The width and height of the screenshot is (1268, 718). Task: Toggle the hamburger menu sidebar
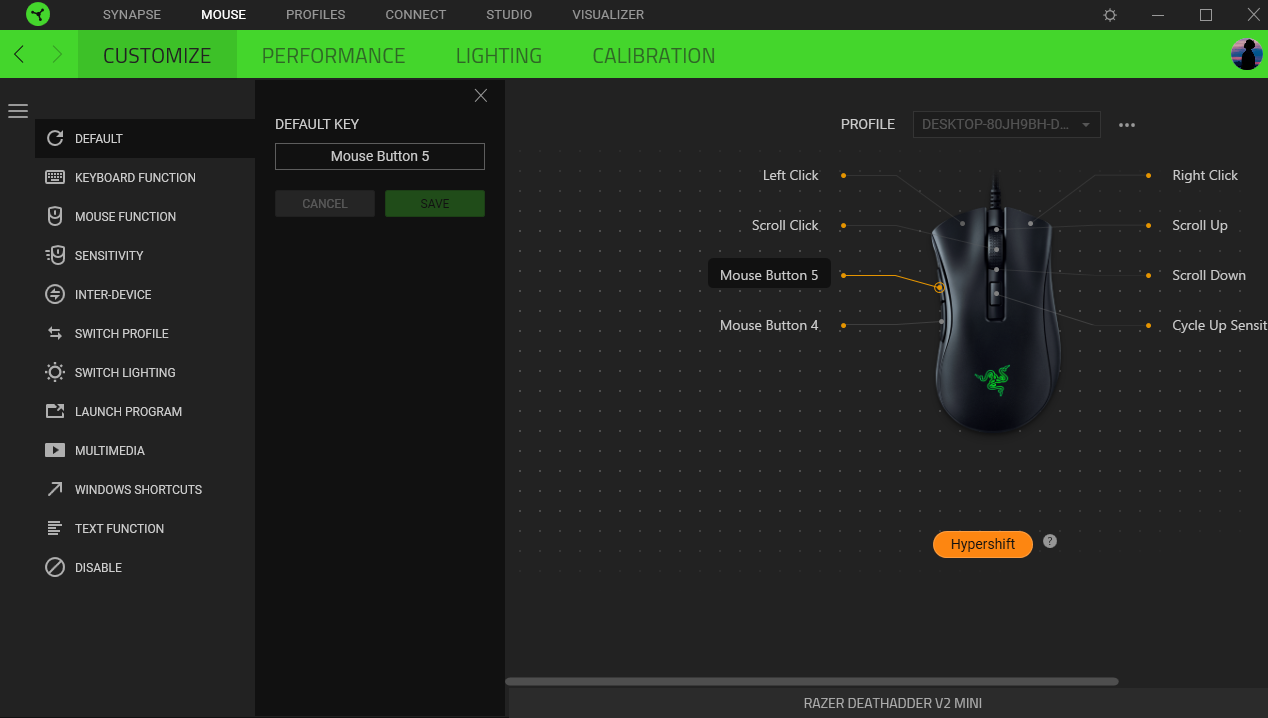click(x=18, y=111)
